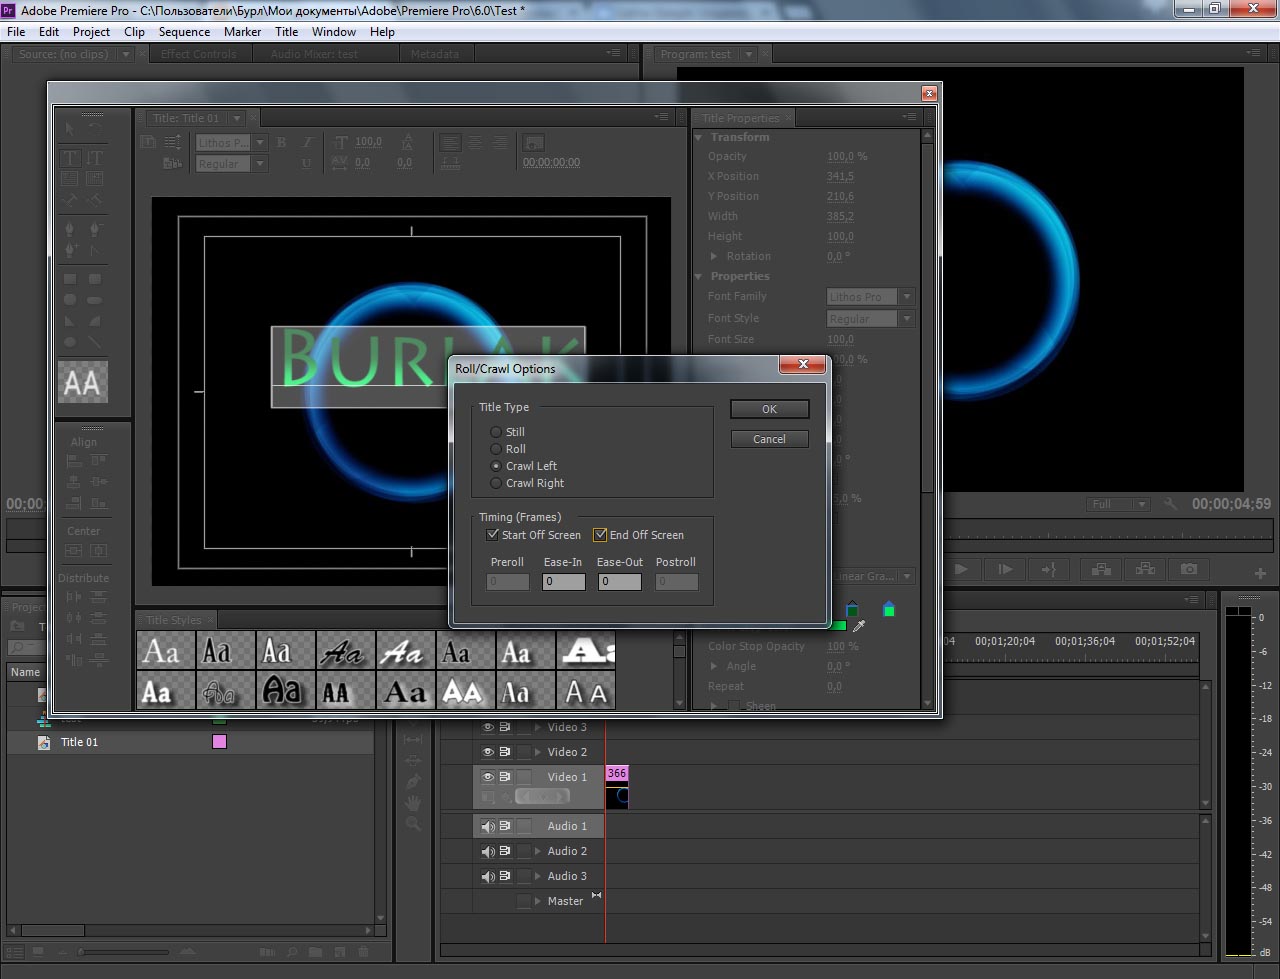Screen dimensions: 1280x979
Task: Open the File menu
Action: coord(16,32)
